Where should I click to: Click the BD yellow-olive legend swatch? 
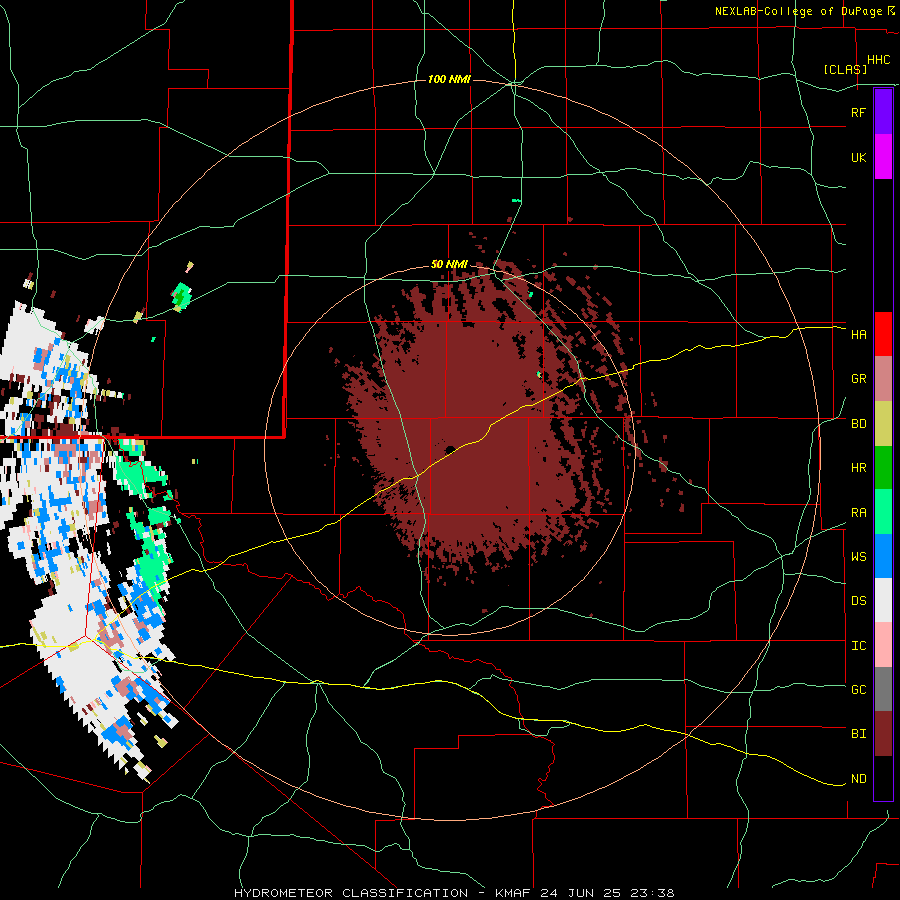(x=883, y=424)
